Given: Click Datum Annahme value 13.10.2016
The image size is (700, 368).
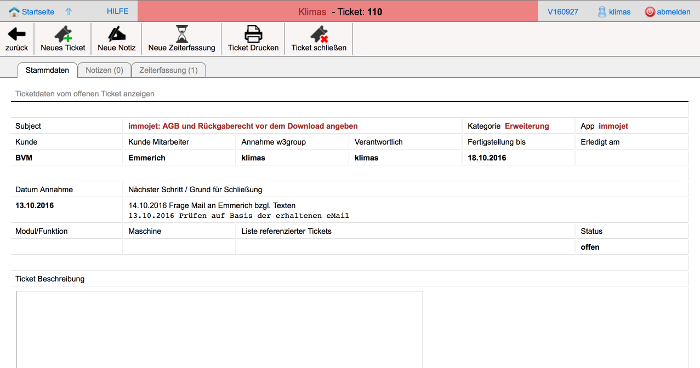Looking at the screenshot, I should pyautogui.click(x=34, y=205).
